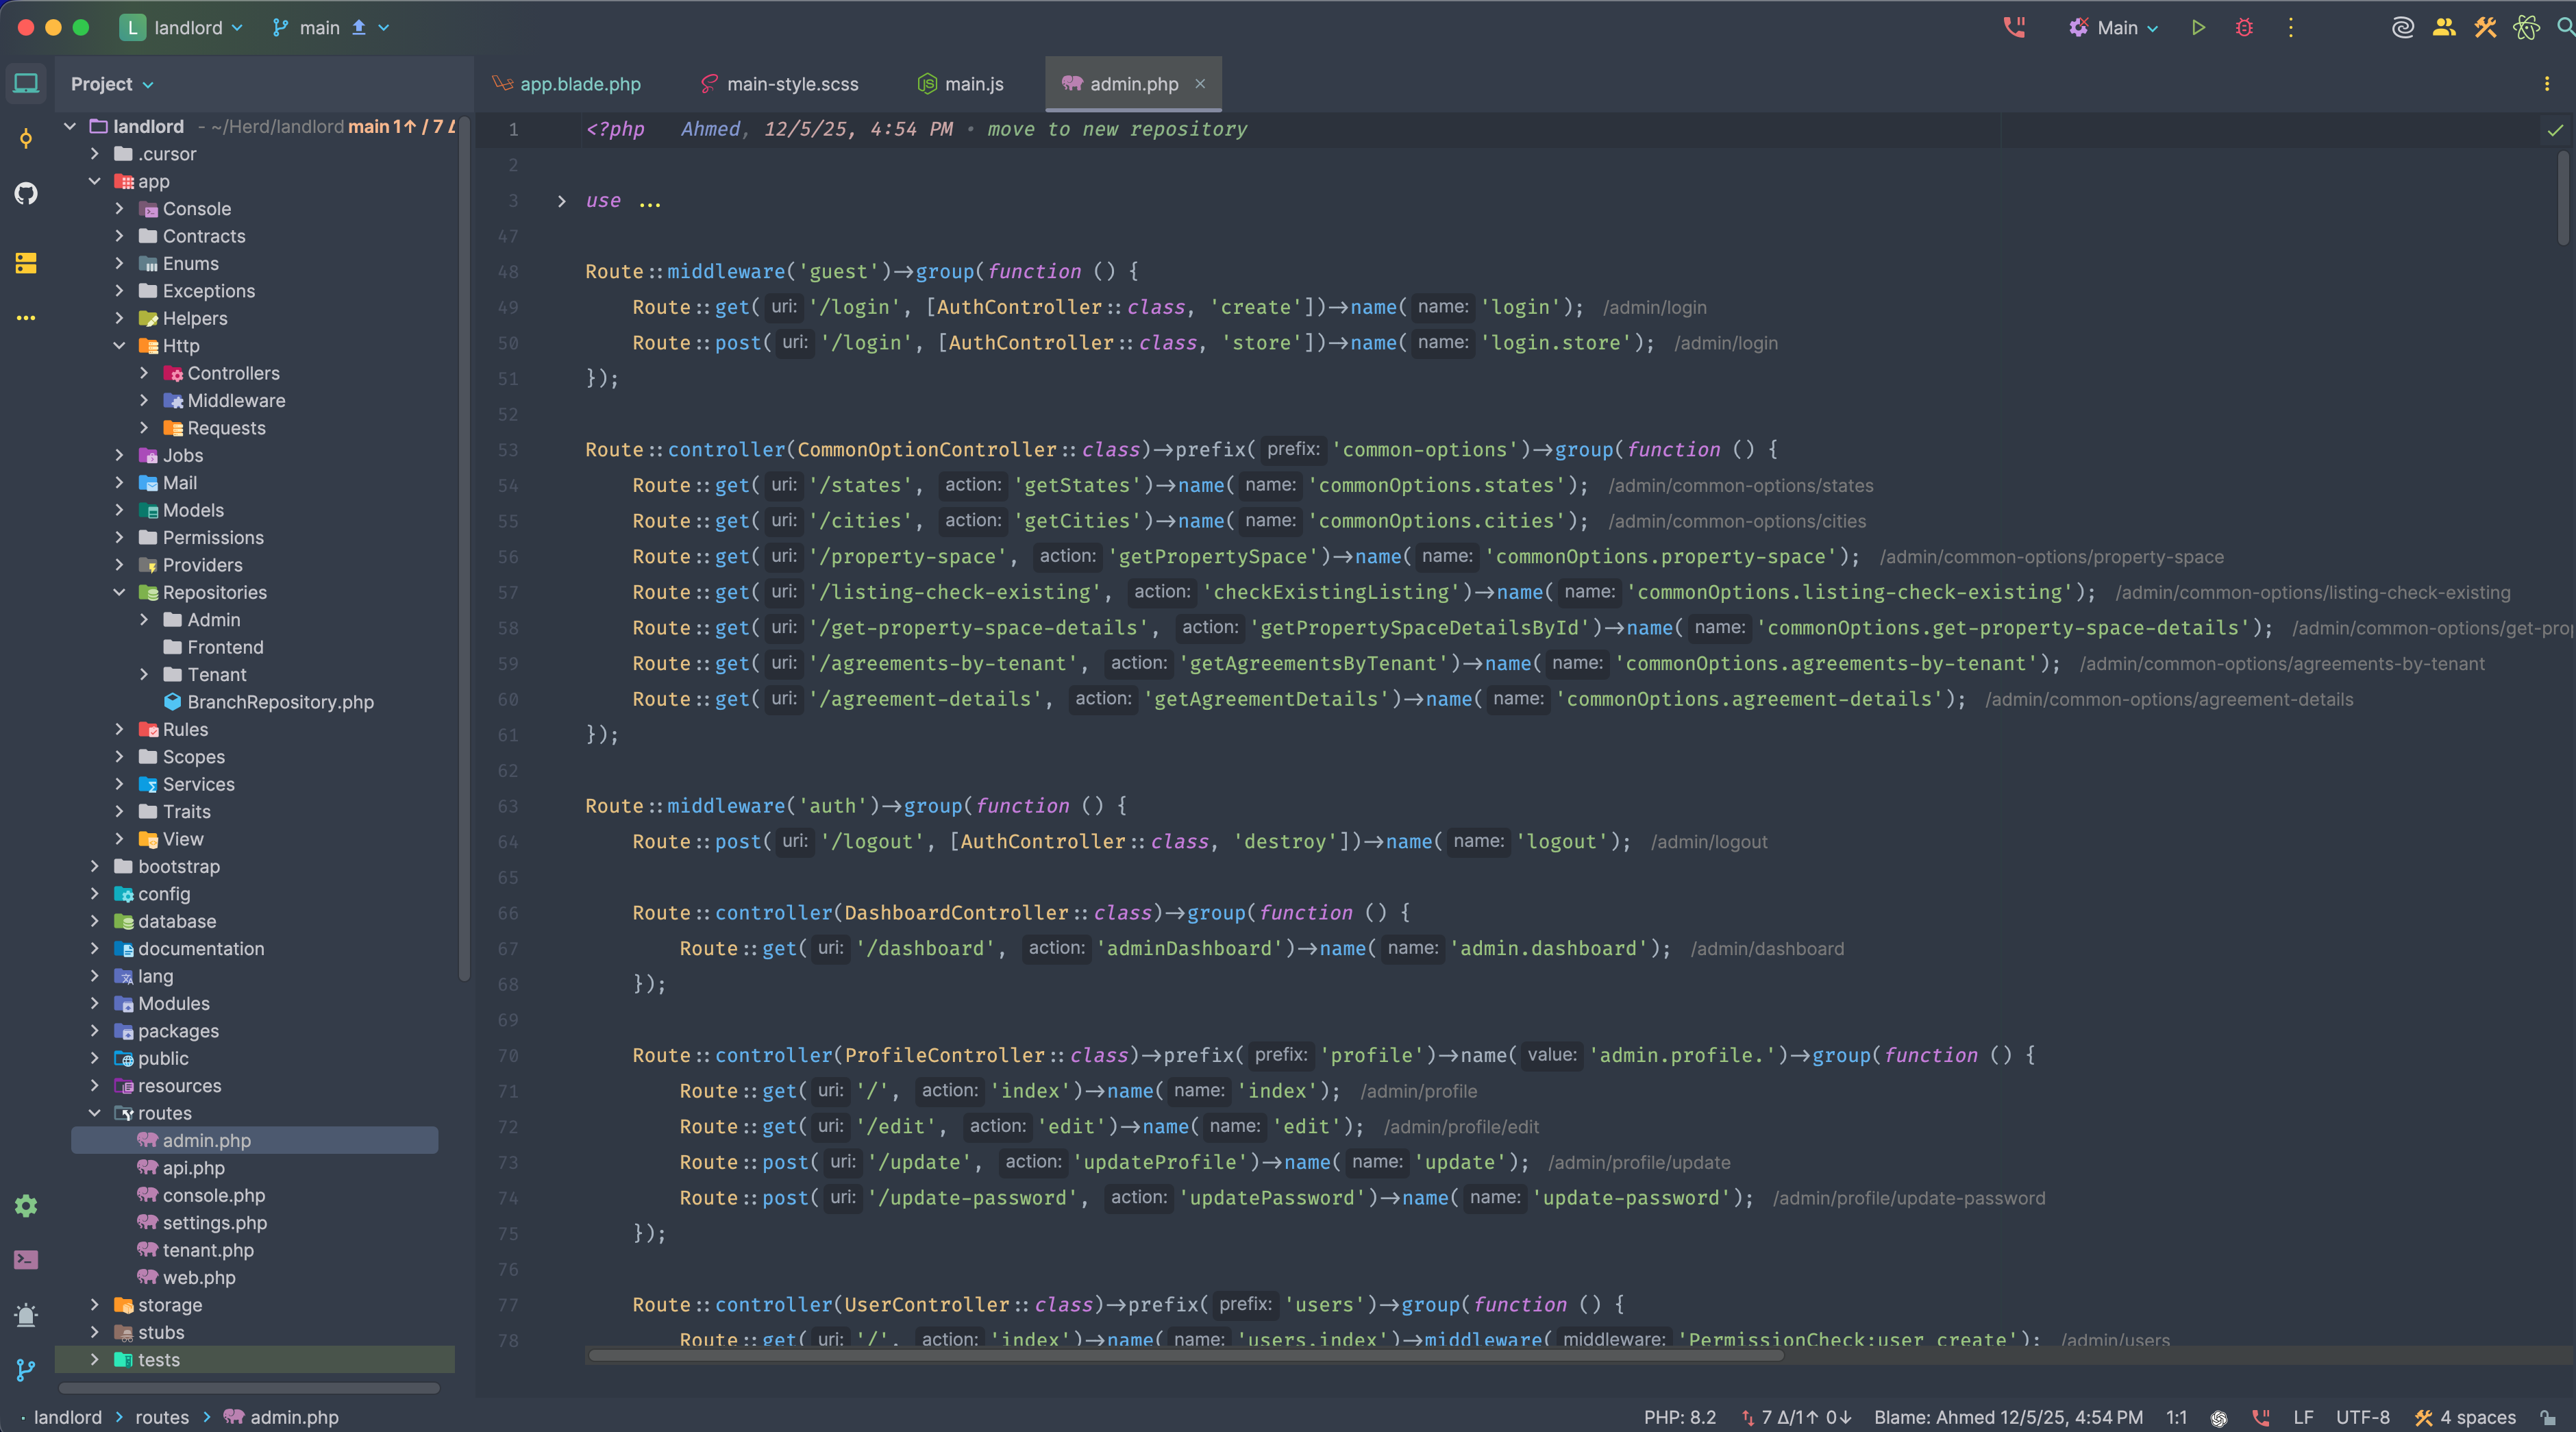Viewport: 2576px width, 1432px height.
Task: Close the admin.php editor tab
Action: coord(1200,84)
